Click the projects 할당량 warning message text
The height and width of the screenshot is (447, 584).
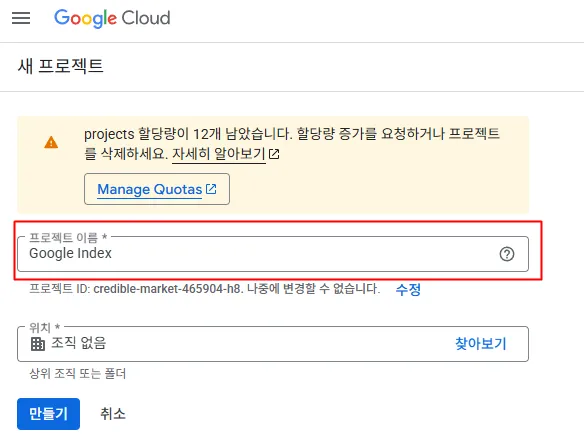point(292,143)
